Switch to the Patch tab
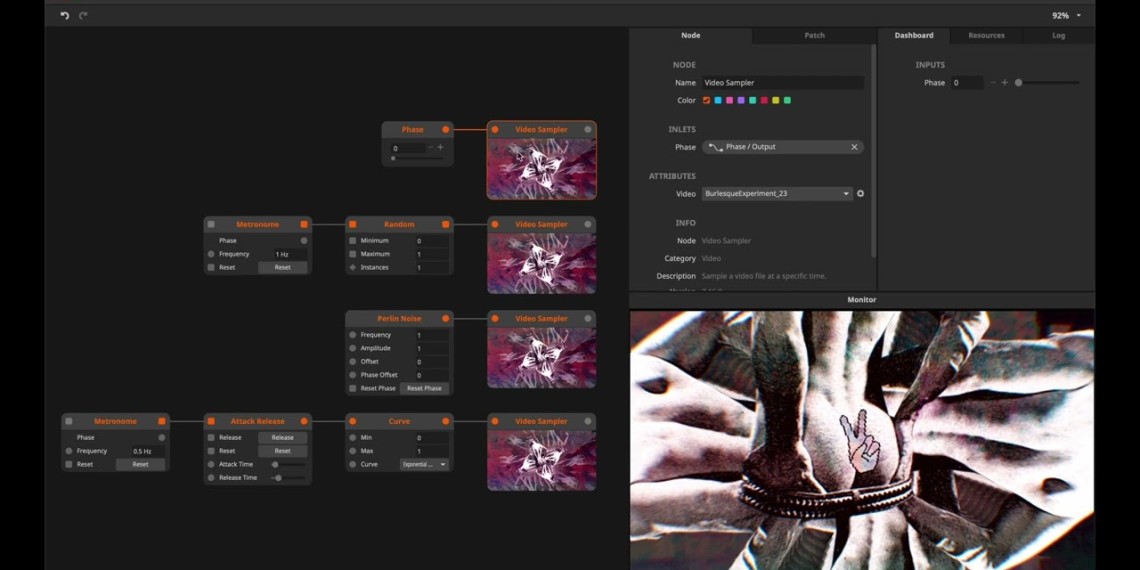 click(x=814, y=35)
